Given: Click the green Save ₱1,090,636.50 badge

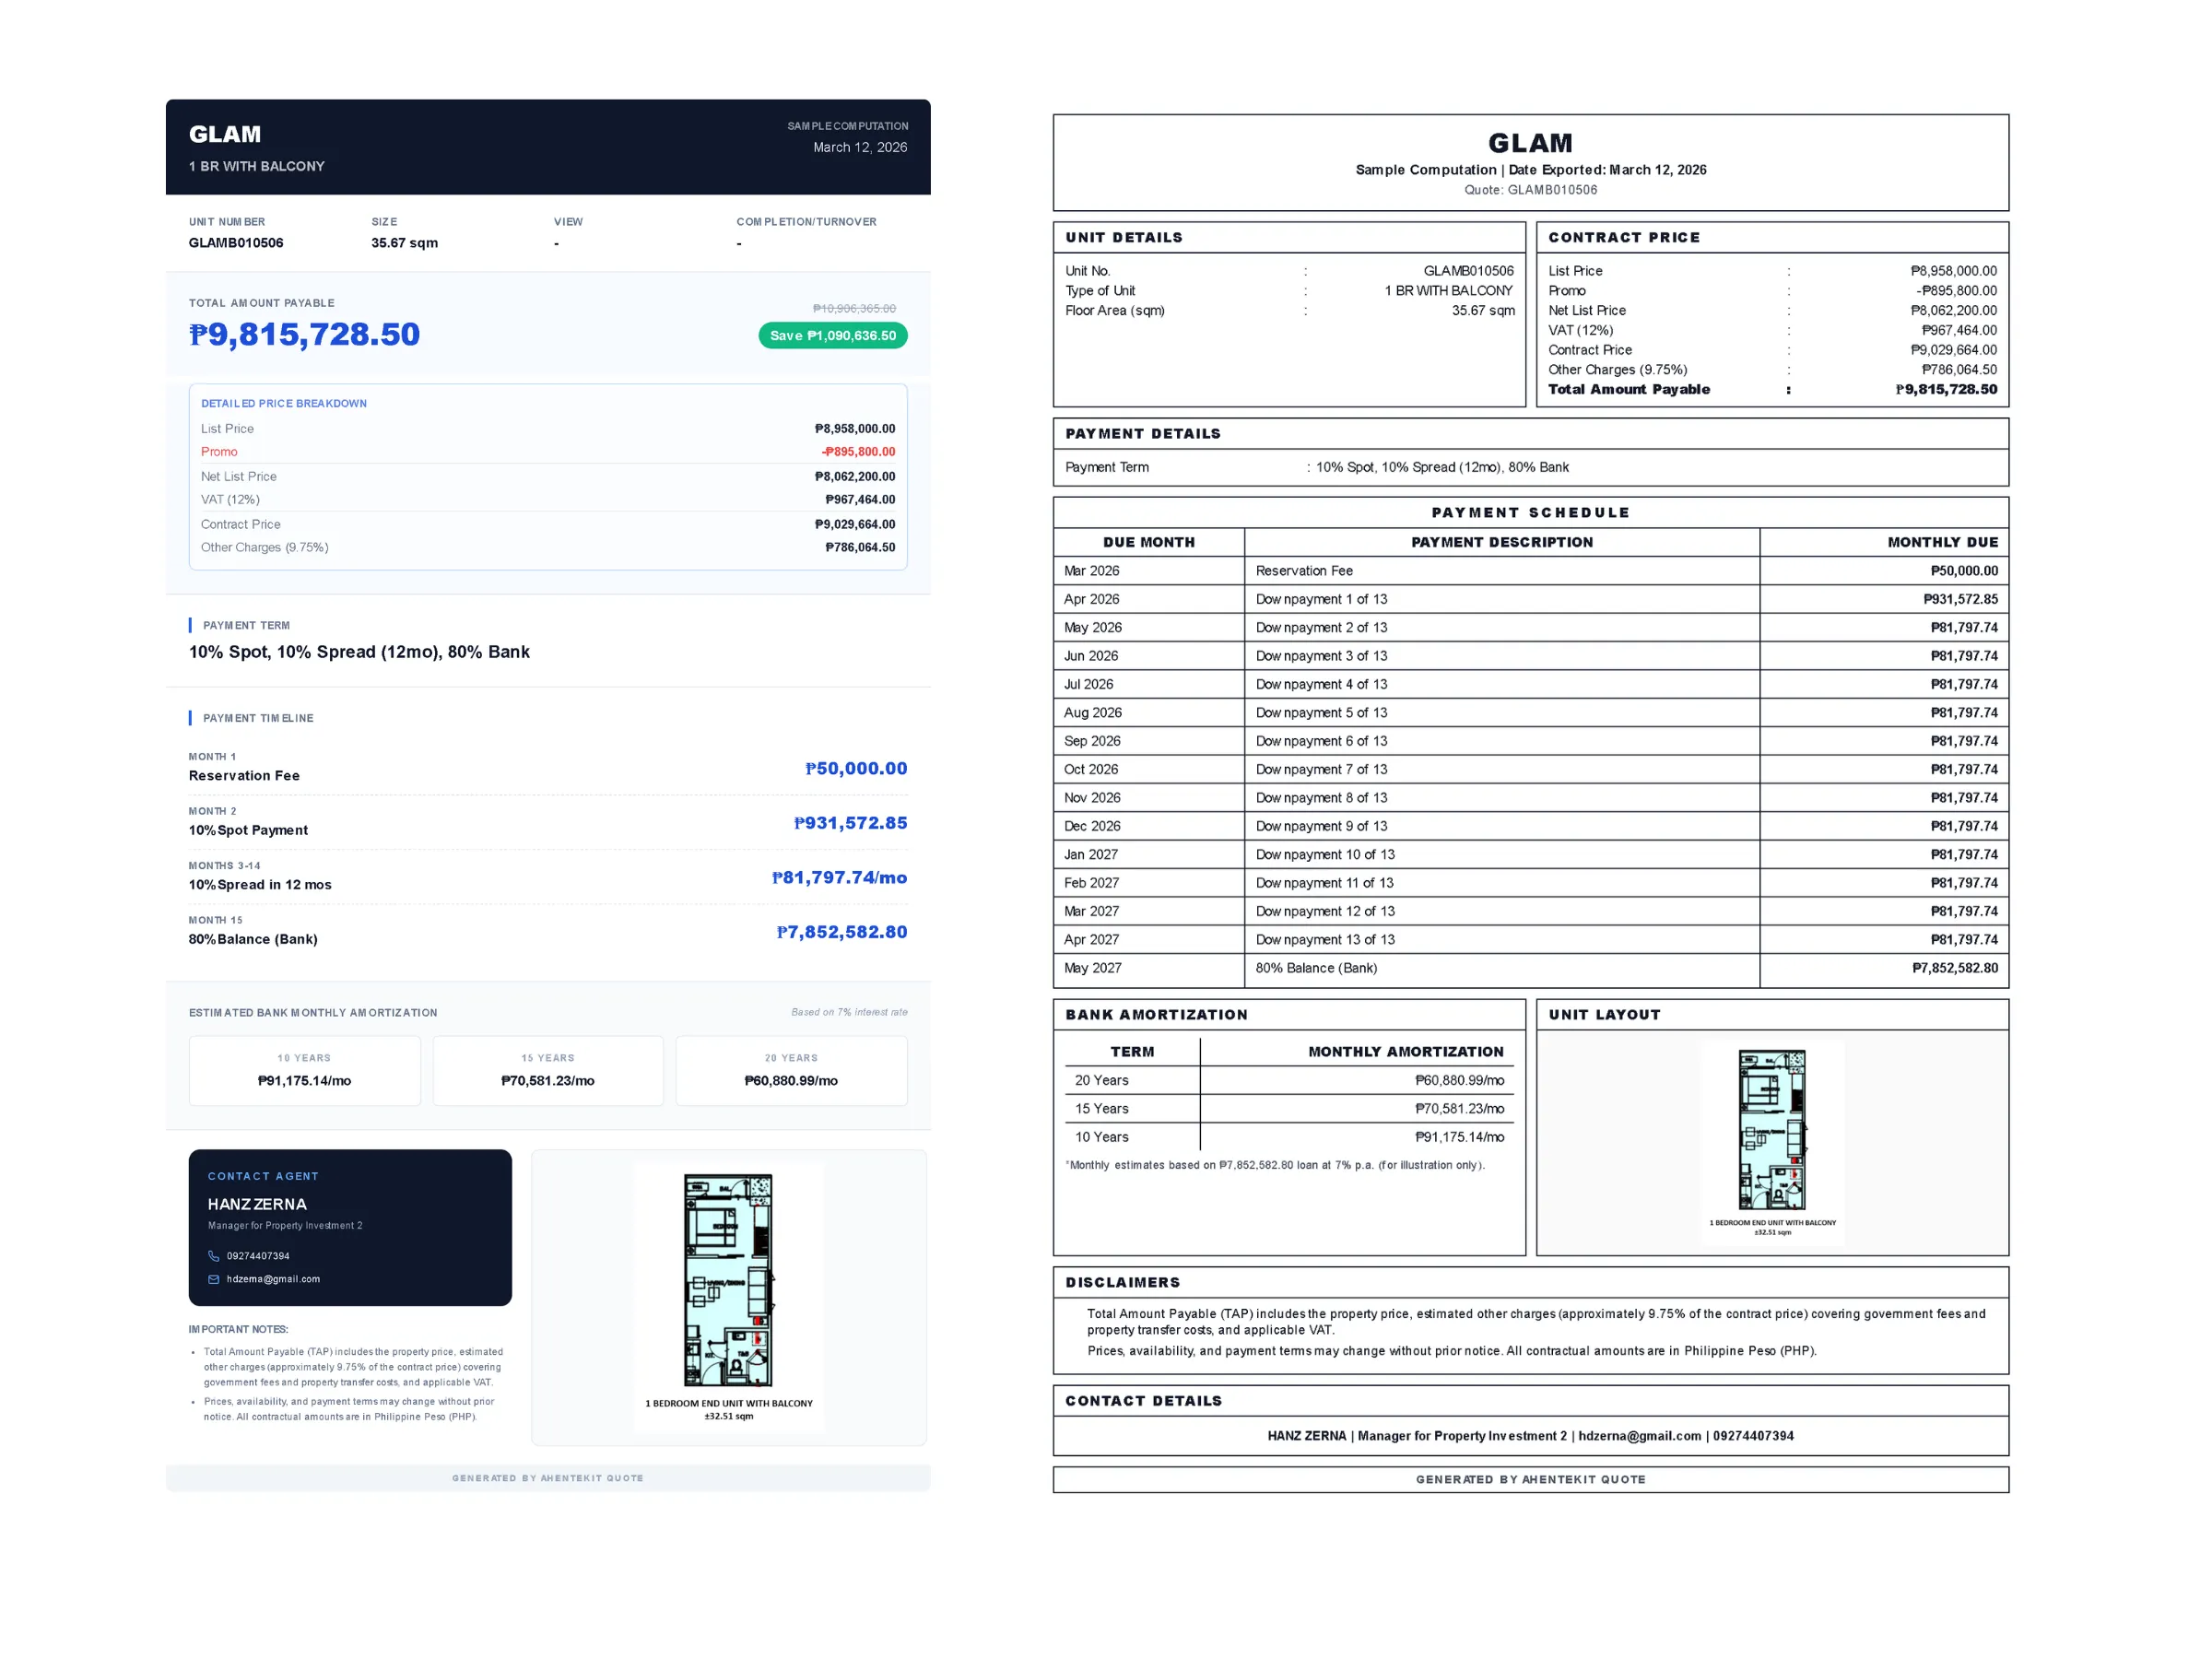Looking at the screenshot, I should click(832, 336).
